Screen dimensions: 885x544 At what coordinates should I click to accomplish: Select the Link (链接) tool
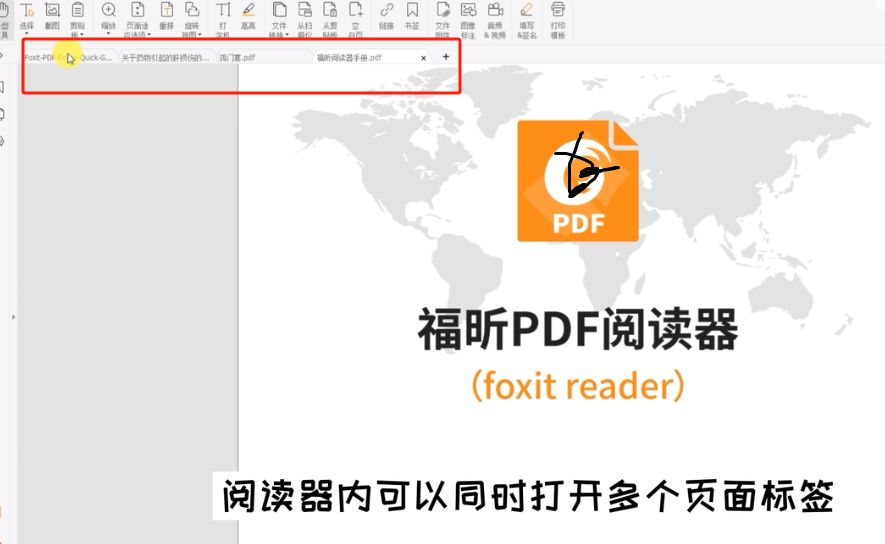(387, 16)
